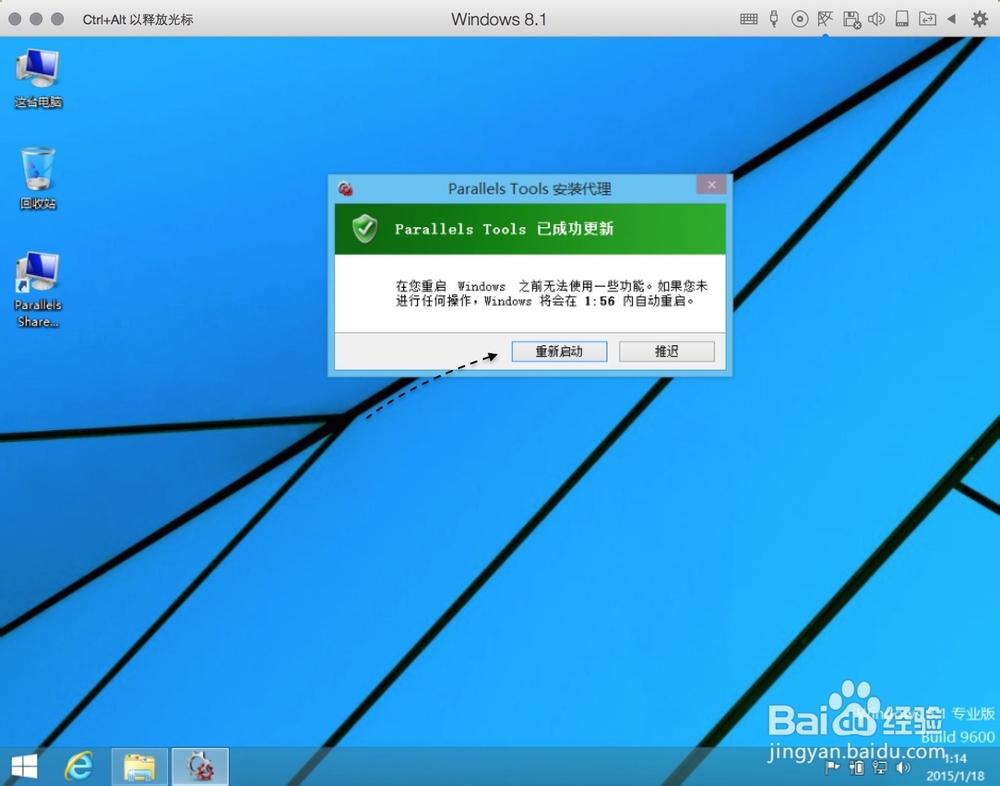Open the USB devices icon in Parallels toolbar
Viewport: 1000px width, 786px height.
click(774, 19)
